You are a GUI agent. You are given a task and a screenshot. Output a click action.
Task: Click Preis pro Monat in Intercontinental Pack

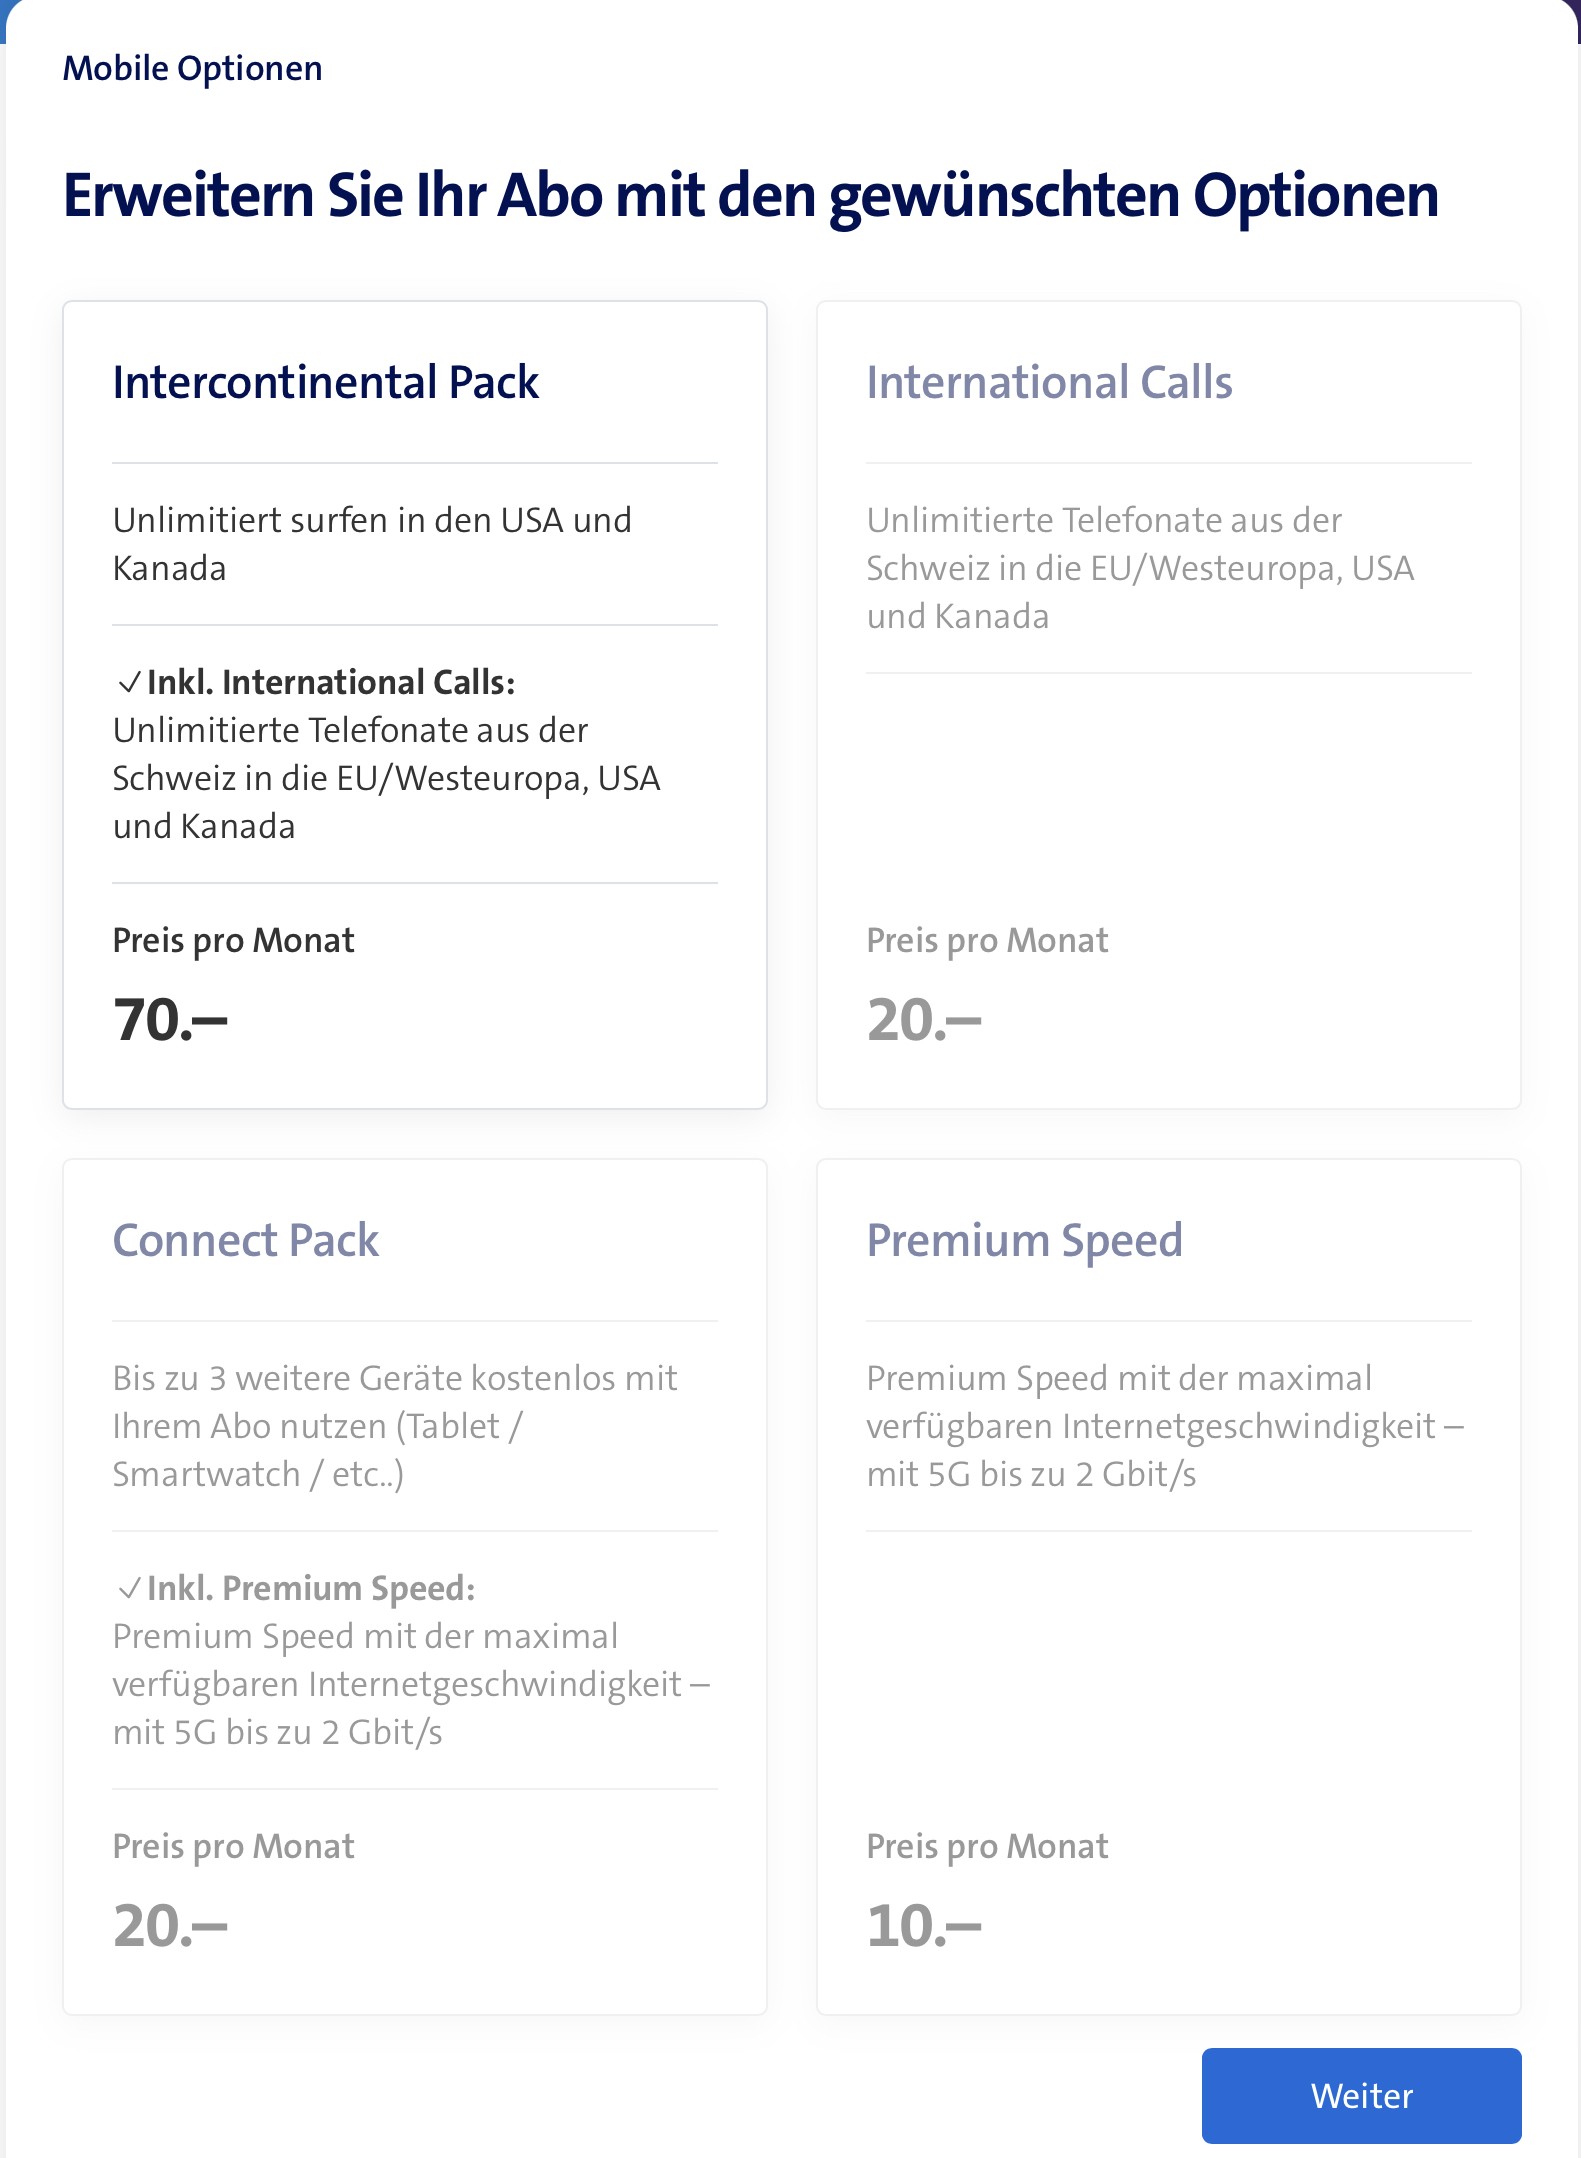coord(233,941)
